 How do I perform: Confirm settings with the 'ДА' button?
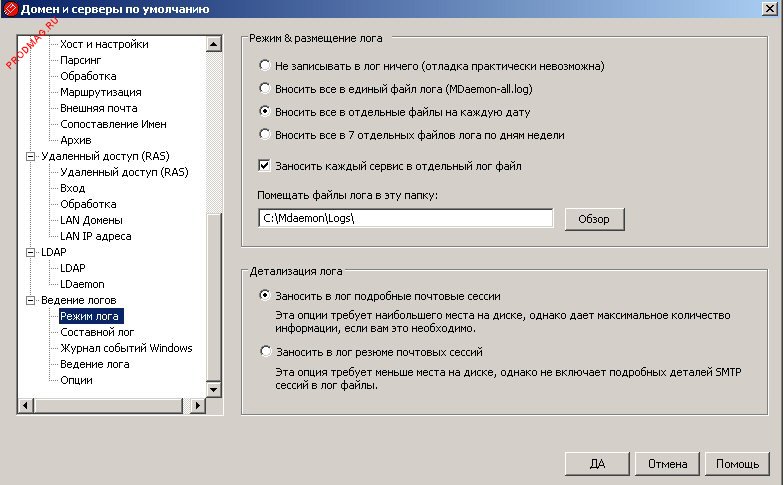pyautogui.click(x=596, y=464)
